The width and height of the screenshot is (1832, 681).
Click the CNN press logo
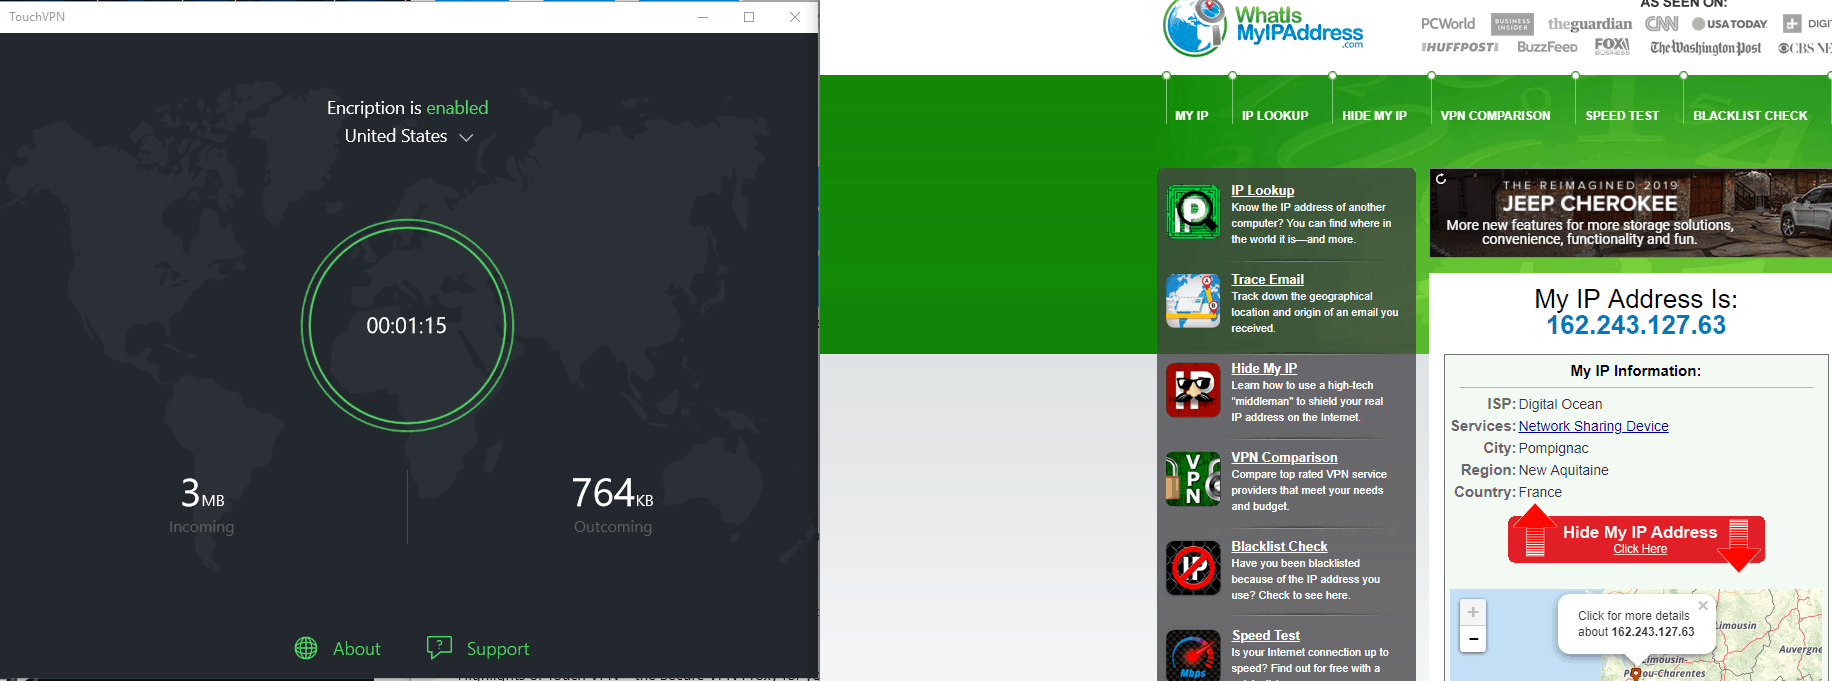click(x=1661, y=23)
